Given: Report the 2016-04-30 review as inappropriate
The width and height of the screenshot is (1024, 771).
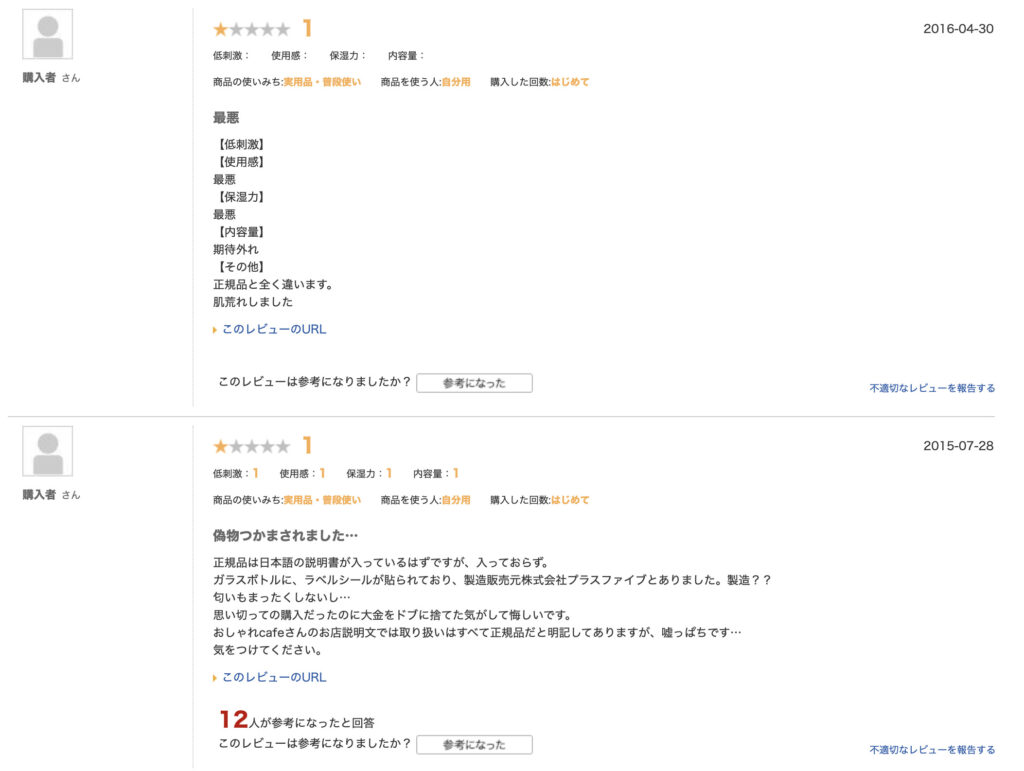Looking at the screenshot, I should [932, 388].
